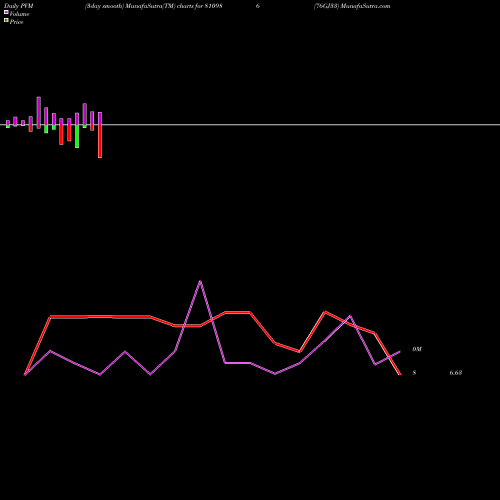The width and height of the screenshot is (500, 500).
Task: Select the 'Daily PVM' title text
Action: 19,6
